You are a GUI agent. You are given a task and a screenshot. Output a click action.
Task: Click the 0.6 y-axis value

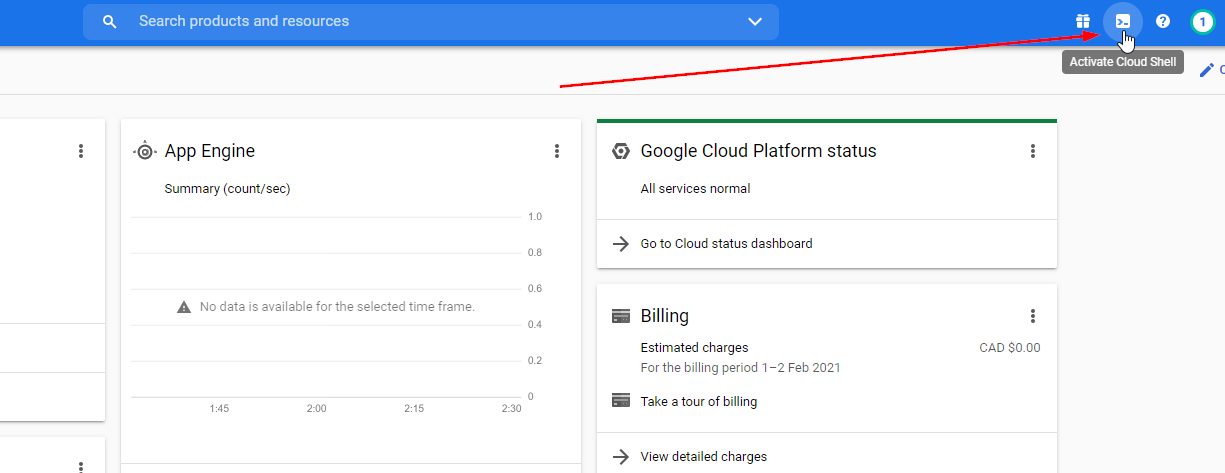[x=535, y=289]
